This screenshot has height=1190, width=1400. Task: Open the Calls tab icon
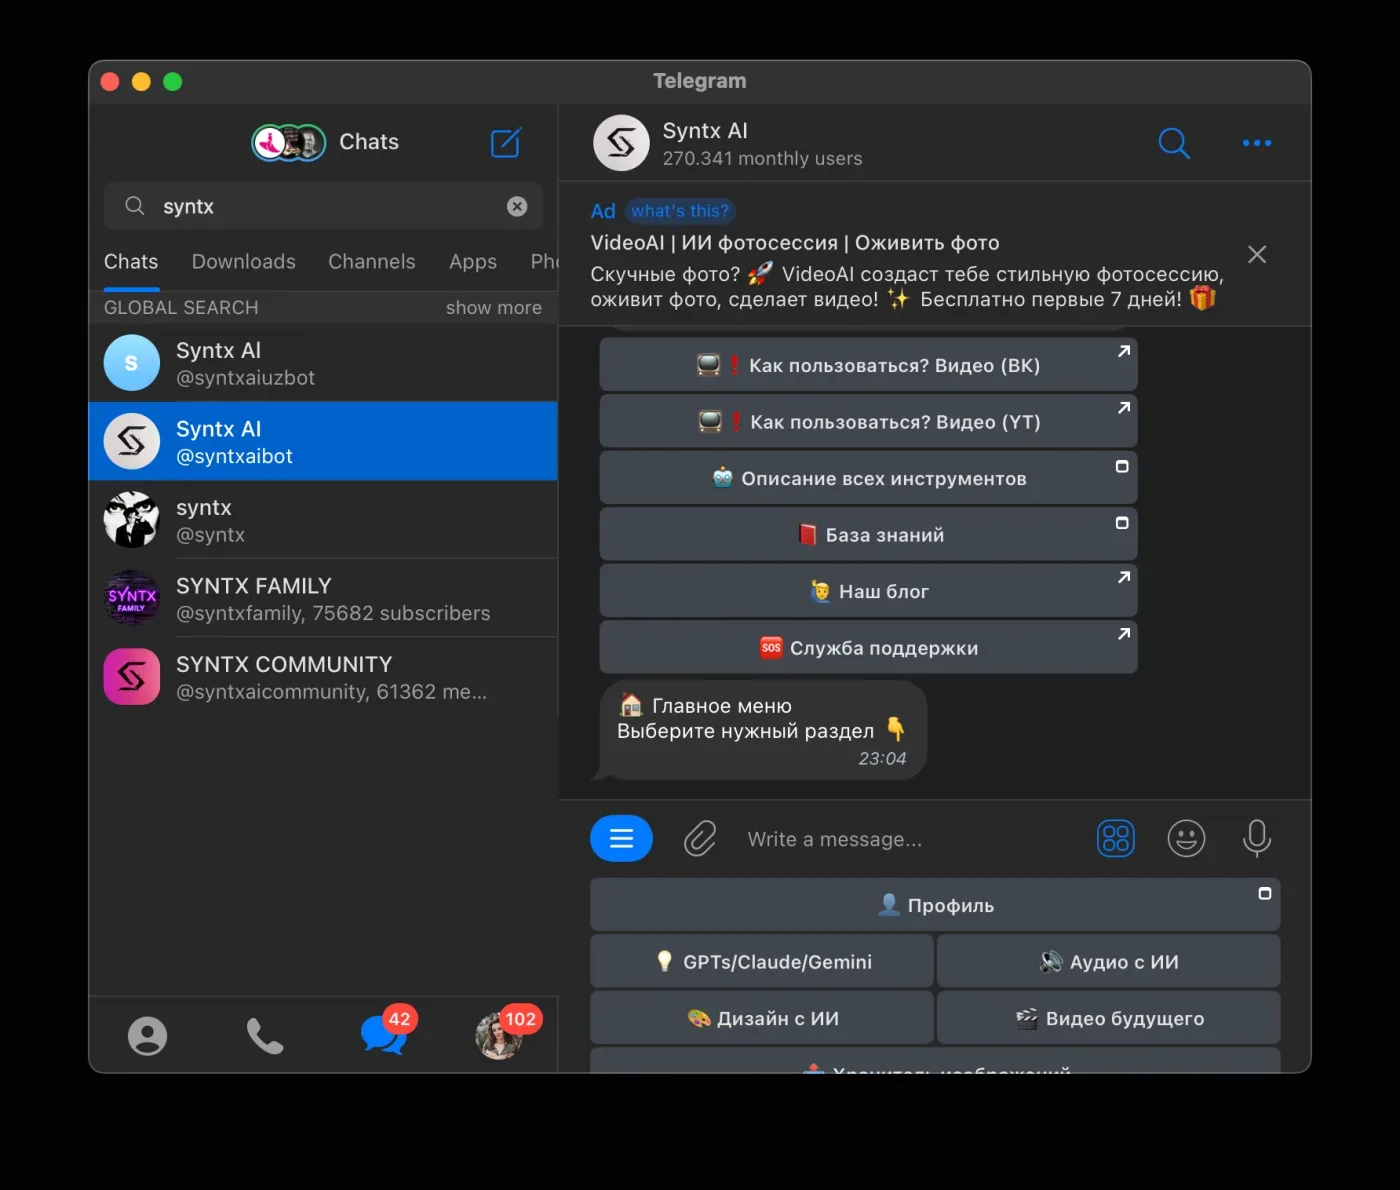coord(265,1036)
